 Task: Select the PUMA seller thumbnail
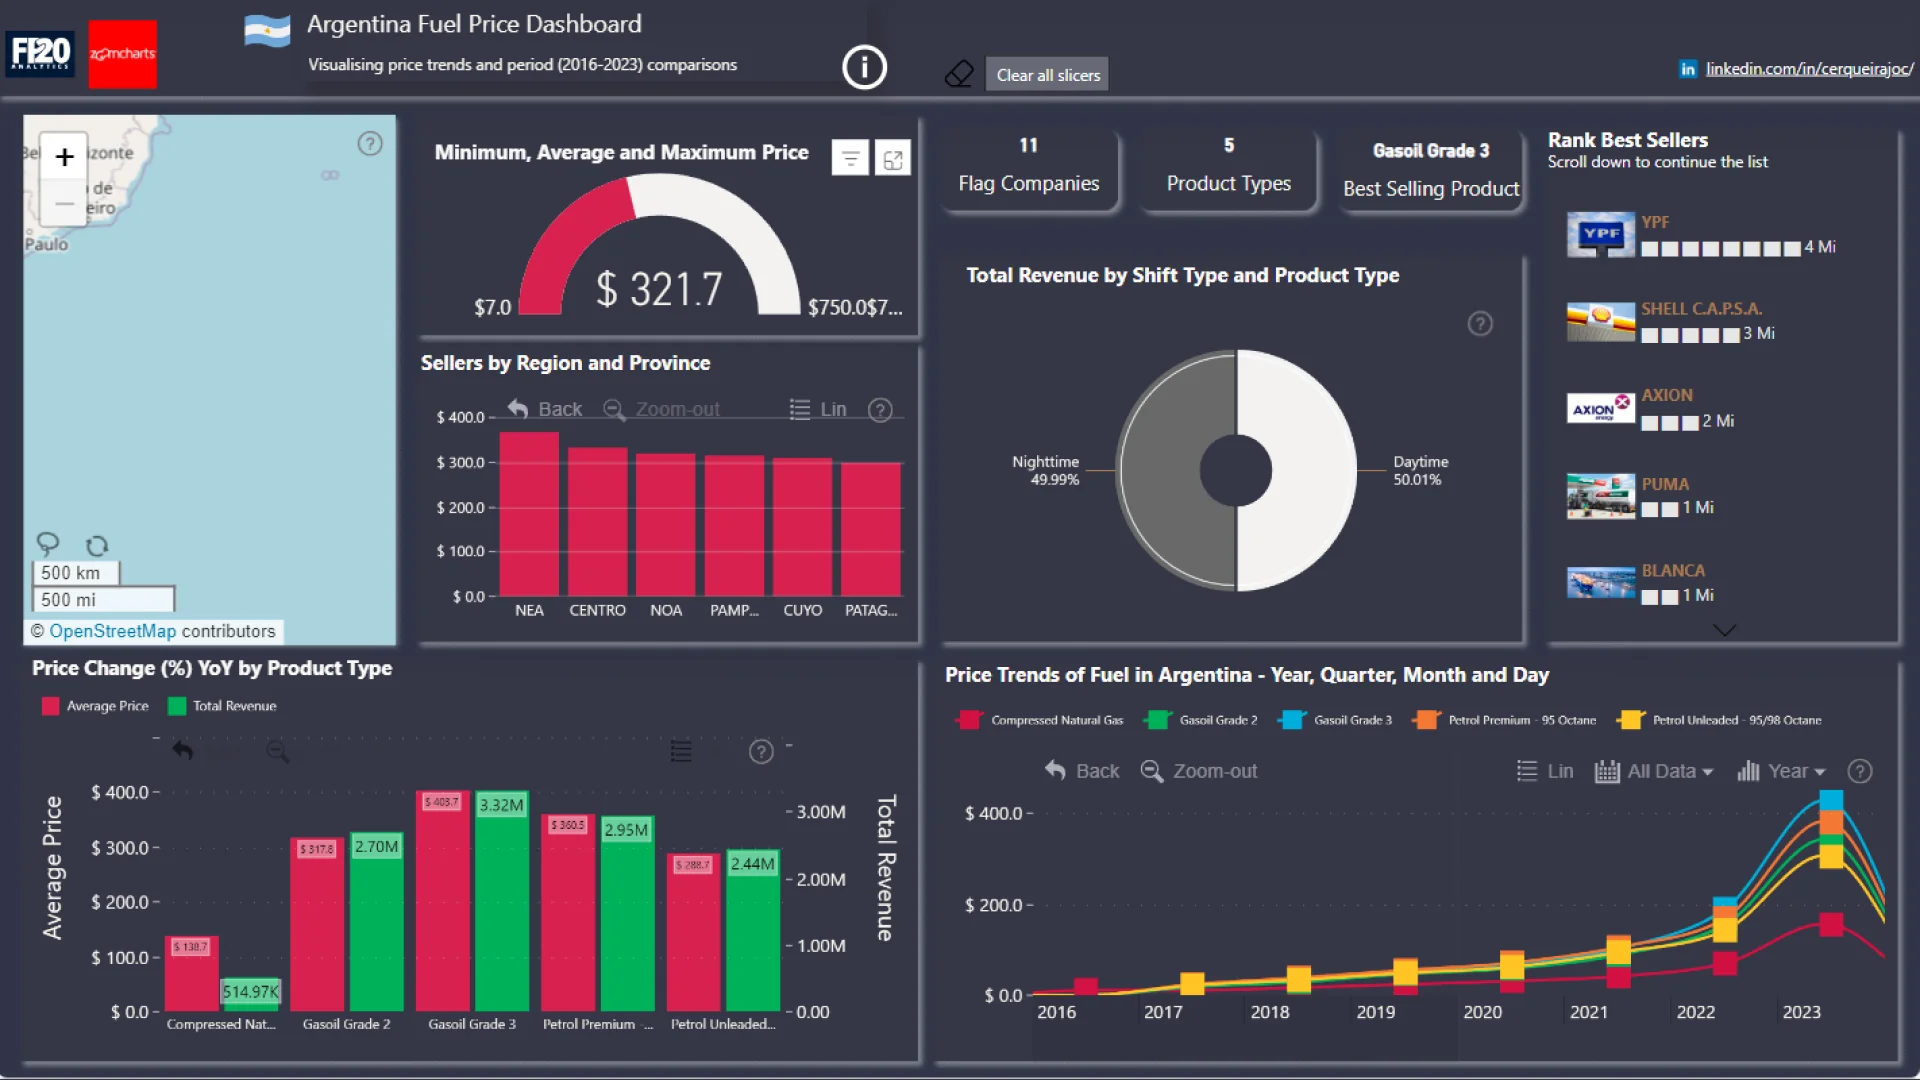1600,496
